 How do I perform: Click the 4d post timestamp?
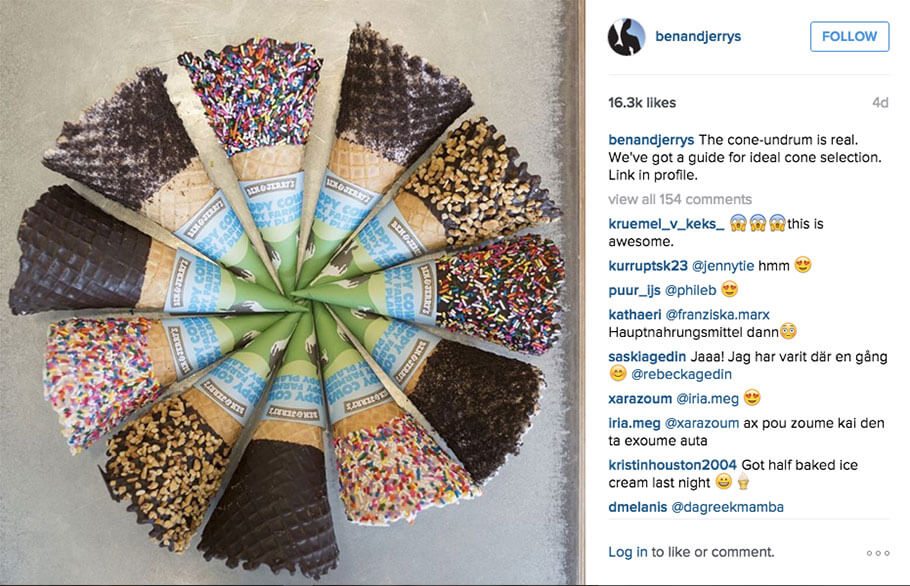880,103
